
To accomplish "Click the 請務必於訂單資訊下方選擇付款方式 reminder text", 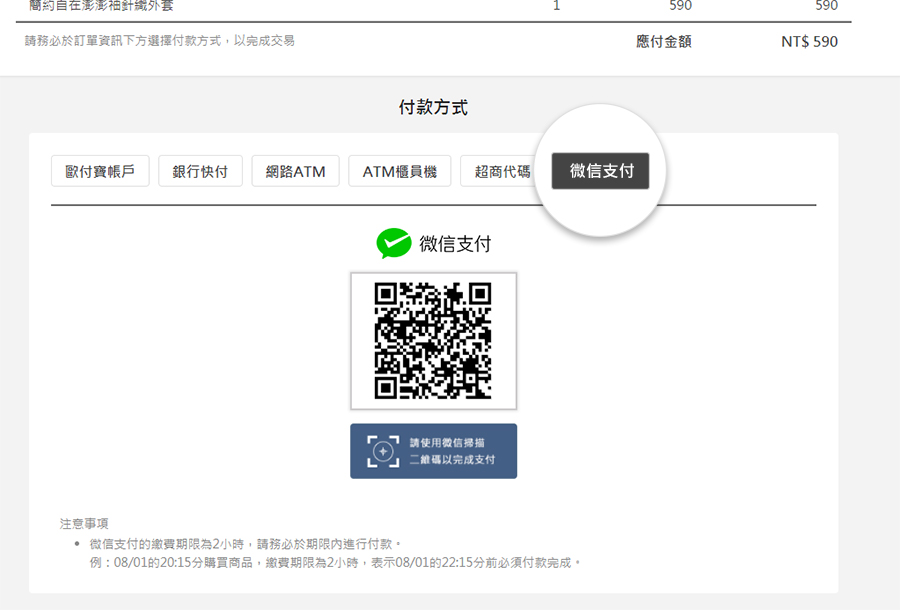I will 160,41.
